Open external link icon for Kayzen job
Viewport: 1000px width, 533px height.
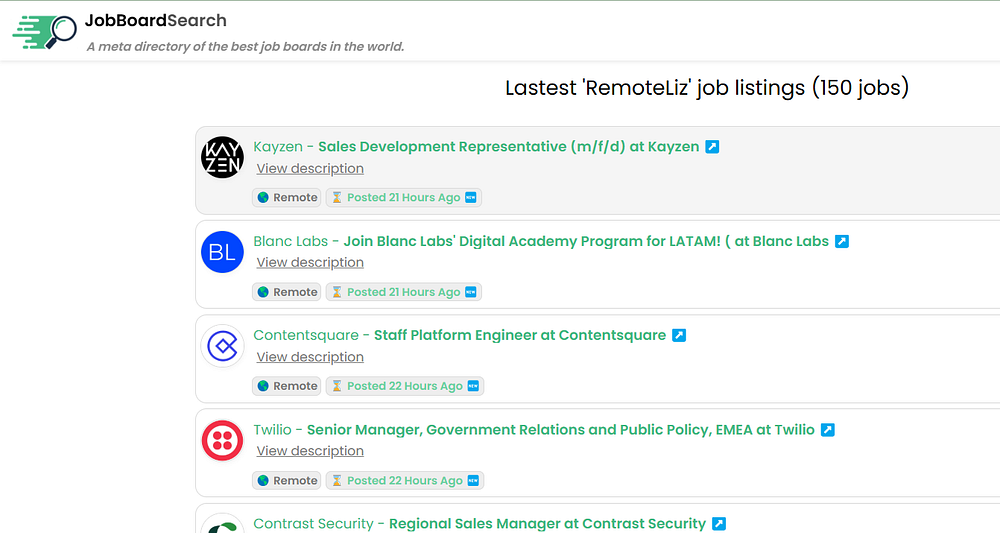[712, 147]
